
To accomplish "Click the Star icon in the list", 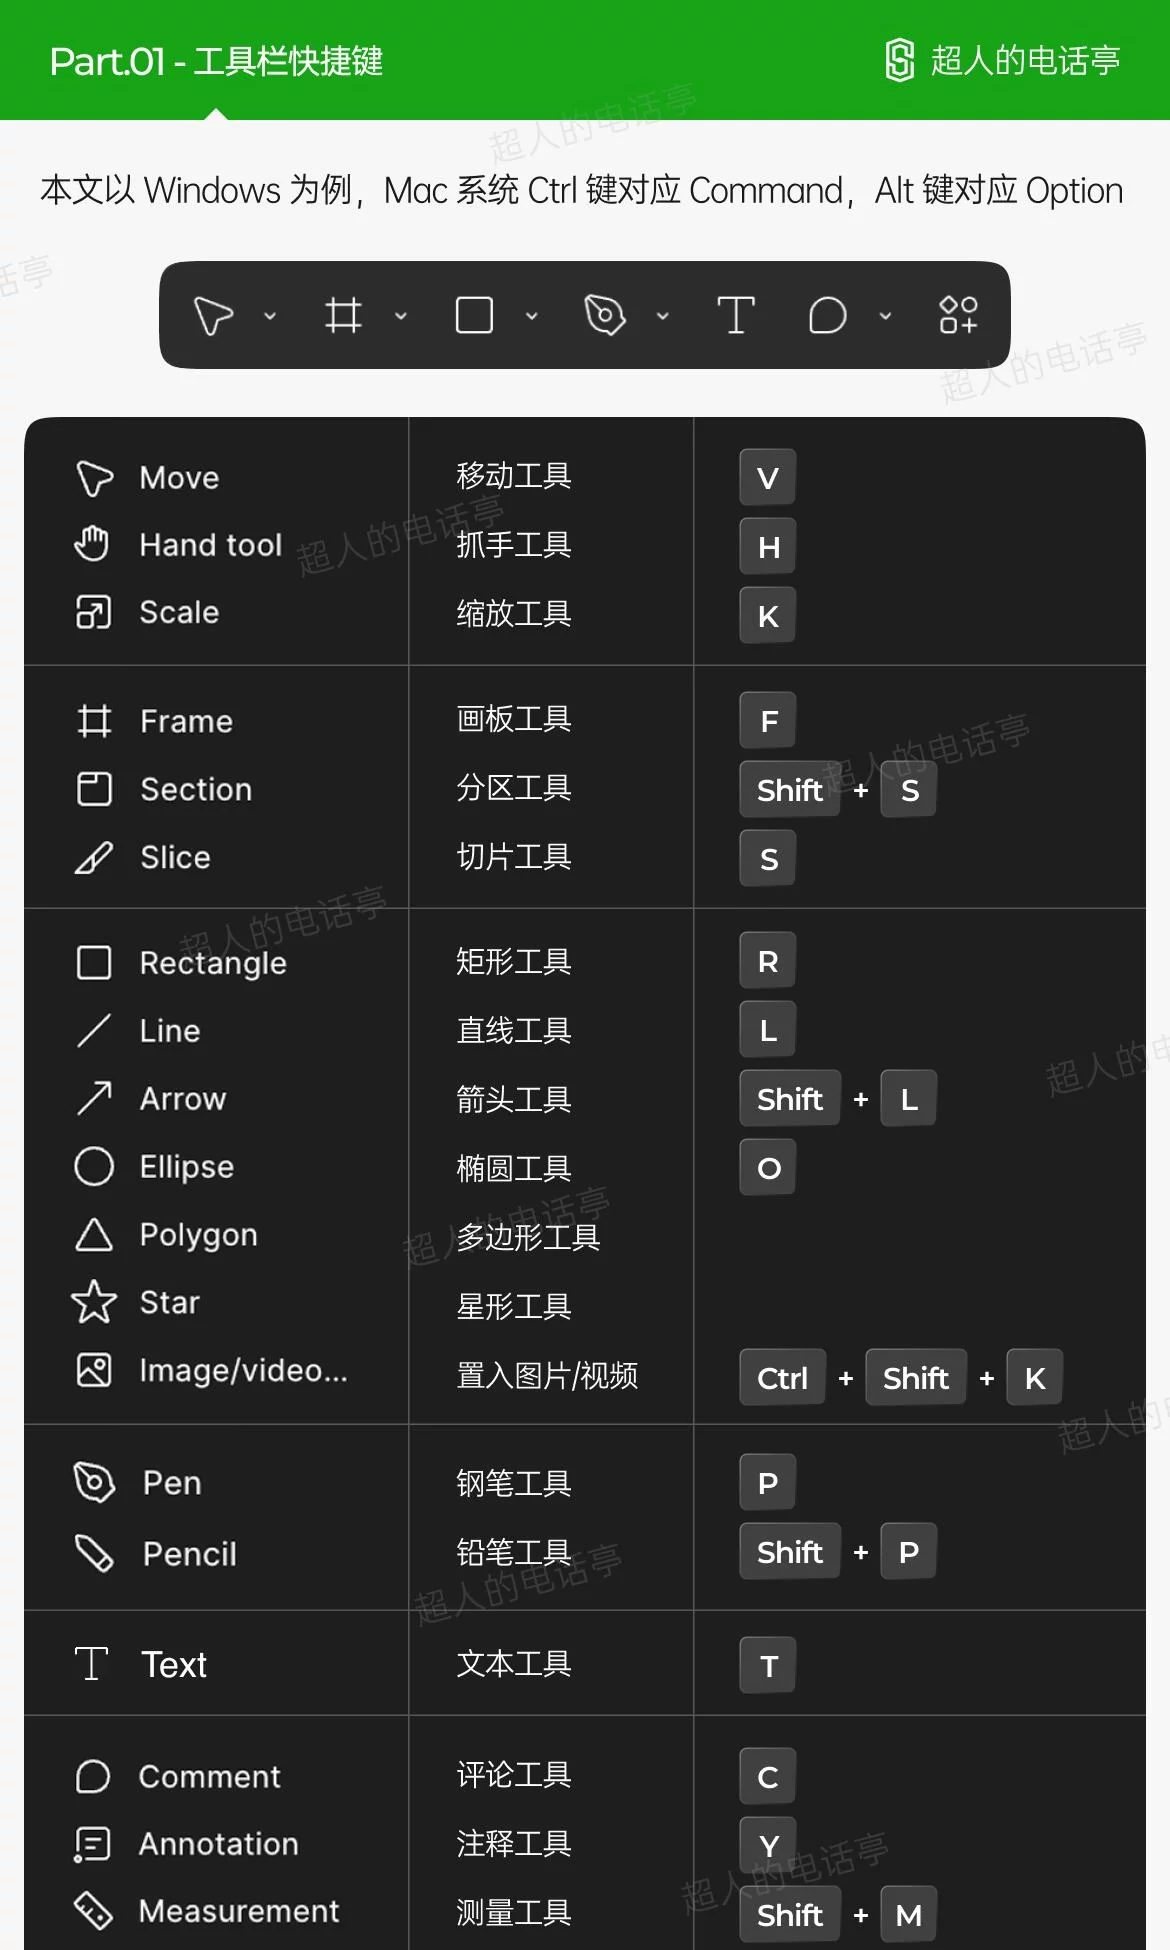I will 94,1302.
